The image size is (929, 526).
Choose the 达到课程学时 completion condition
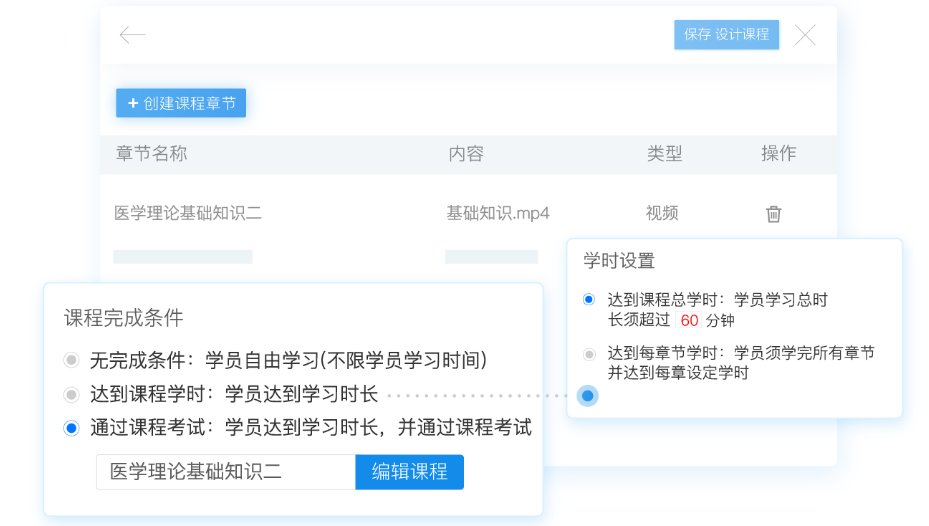71,394
